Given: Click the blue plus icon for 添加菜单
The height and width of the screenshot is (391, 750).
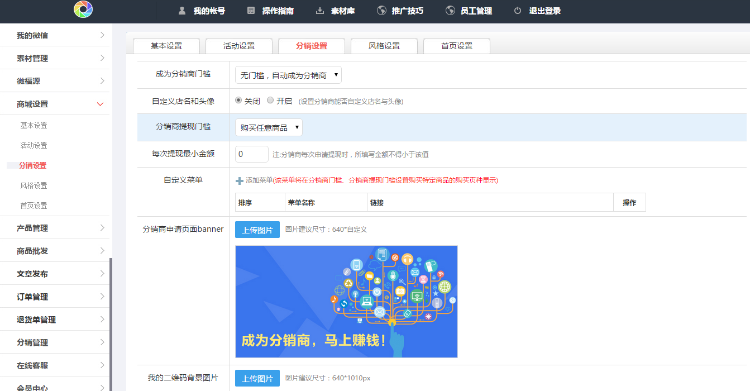Looking at the screenshot, I should pyautogui.click(x=239, y=181).
